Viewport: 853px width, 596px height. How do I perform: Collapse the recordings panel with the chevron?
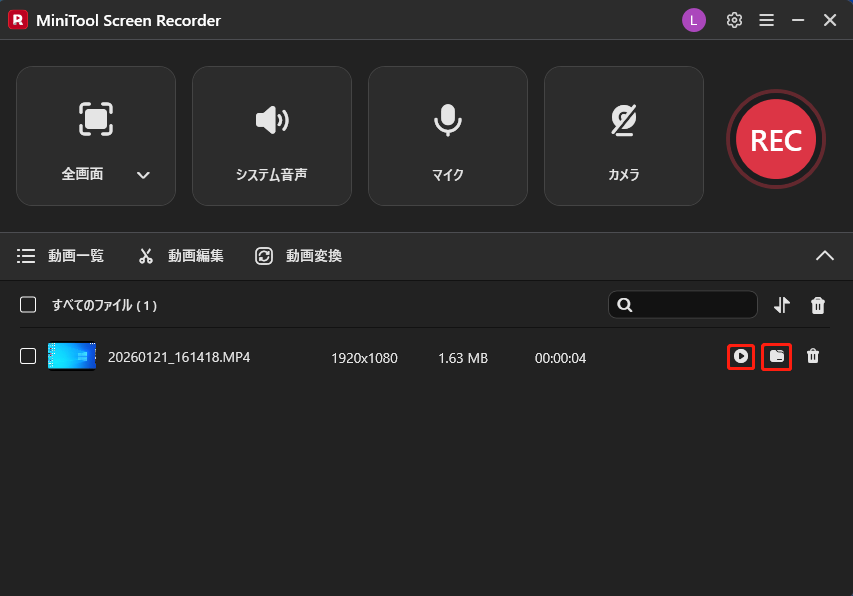(x=825, y=256)
